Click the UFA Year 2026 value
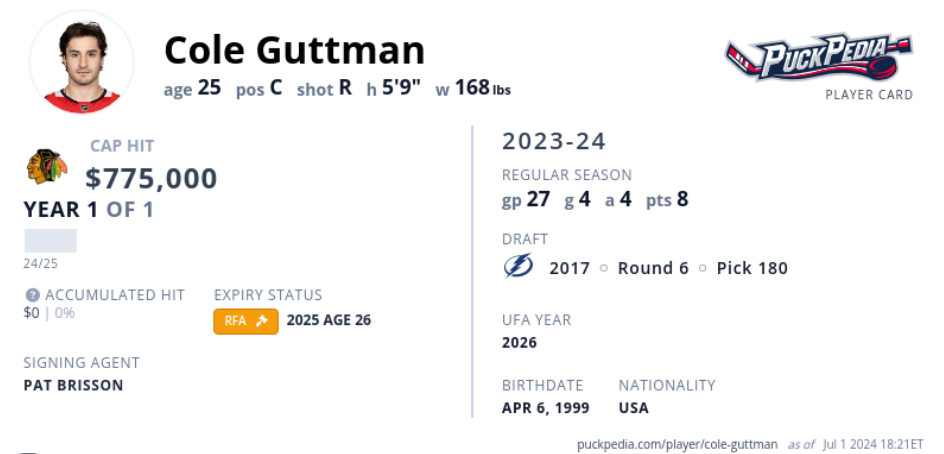 519,343
